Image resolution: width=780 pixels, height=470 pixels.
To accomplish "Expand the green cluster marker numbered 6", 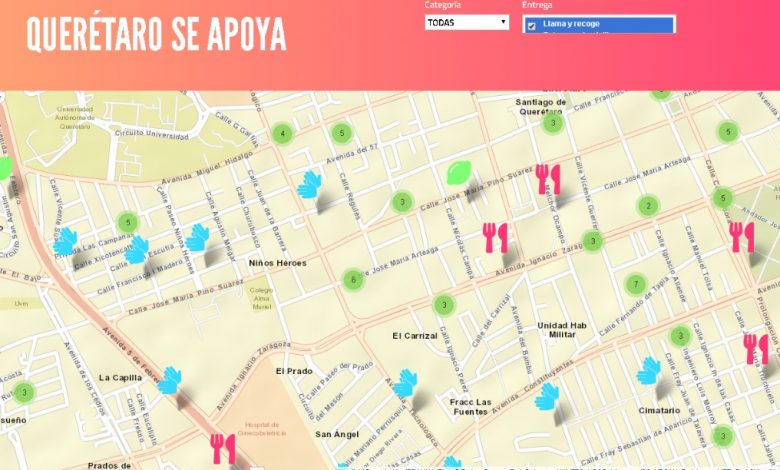I will [353, 280].
